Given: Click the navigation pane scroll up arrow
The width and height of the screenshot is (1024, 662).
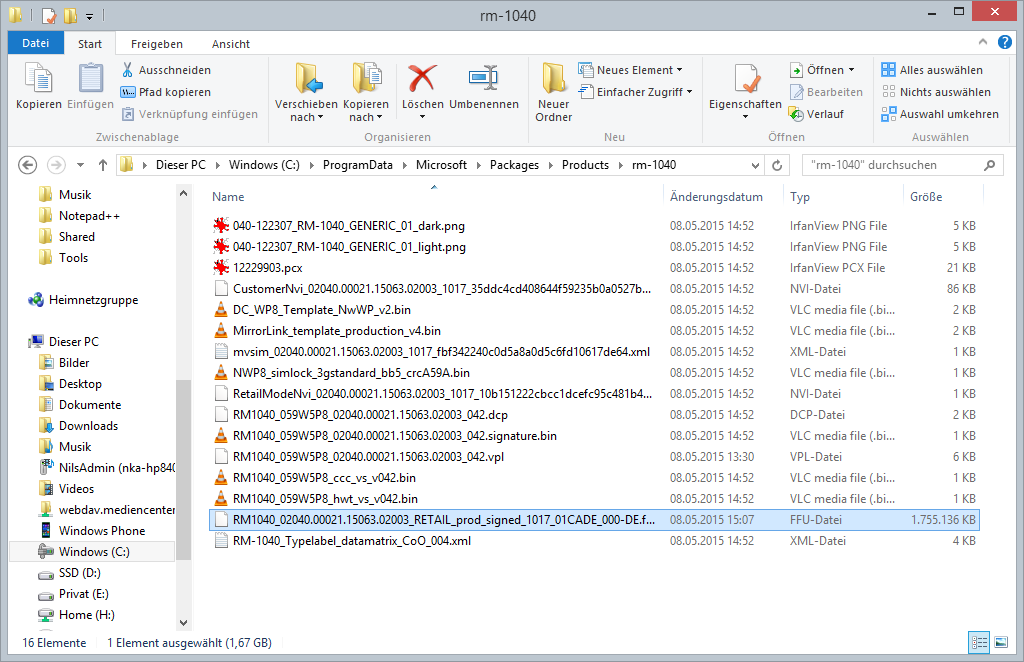Looking at the screenshot, I should pyautogui.click(x=184, y=193).
